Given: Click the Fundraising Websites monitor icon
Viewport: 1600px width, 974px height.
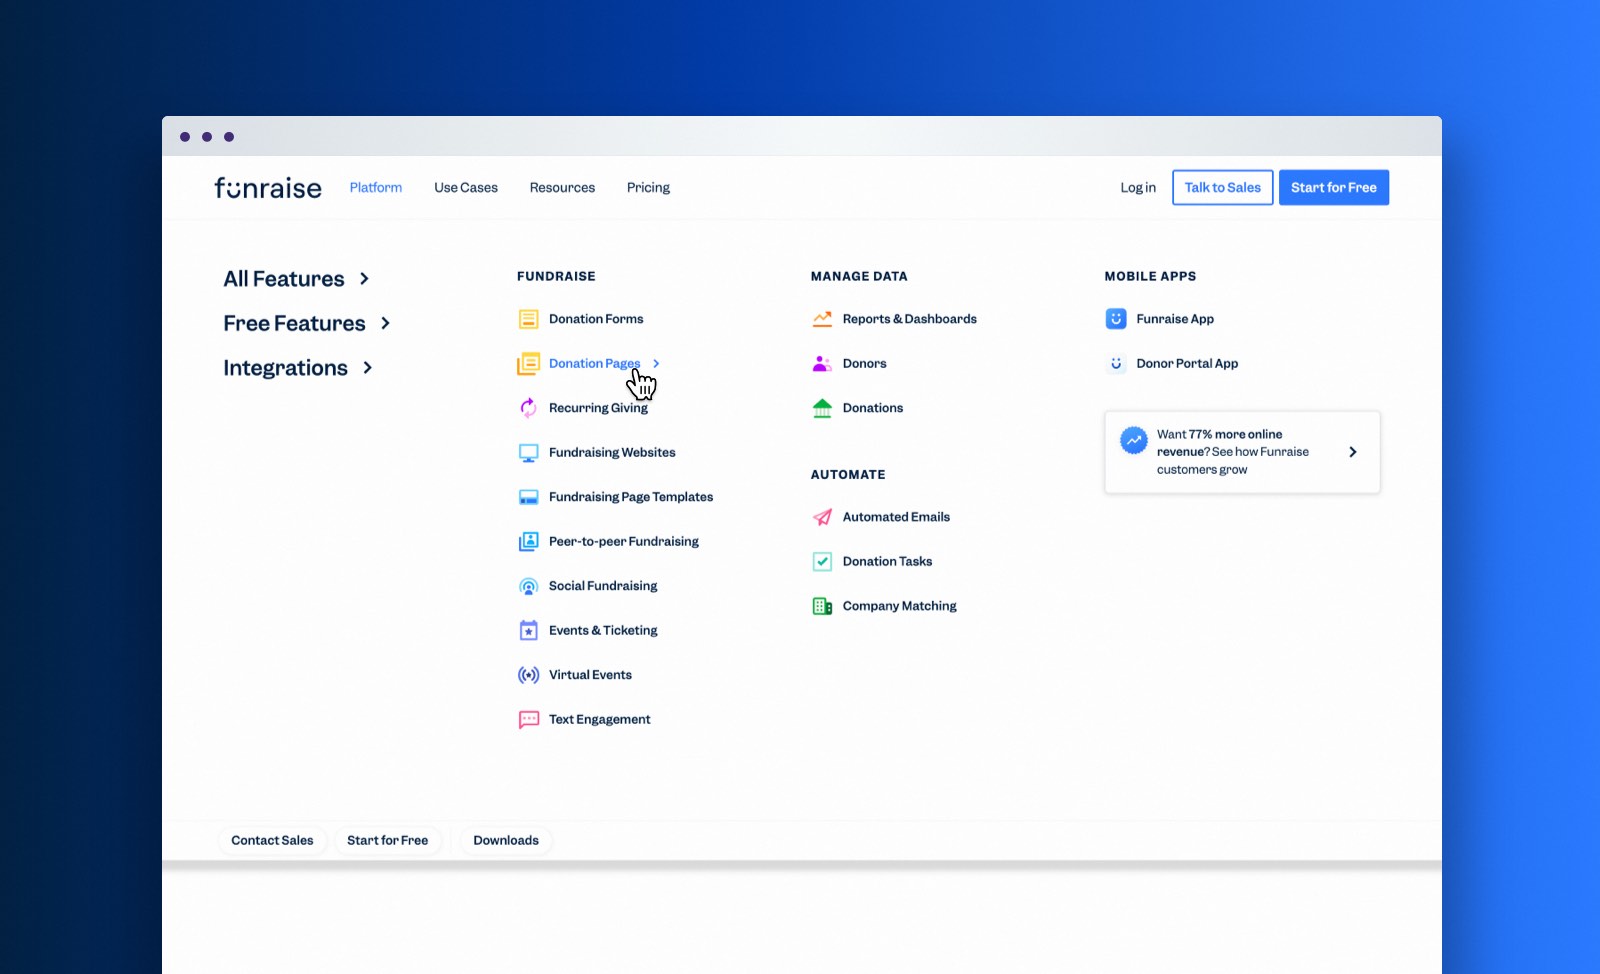Looking at the screenshot, I should [528, 453].
